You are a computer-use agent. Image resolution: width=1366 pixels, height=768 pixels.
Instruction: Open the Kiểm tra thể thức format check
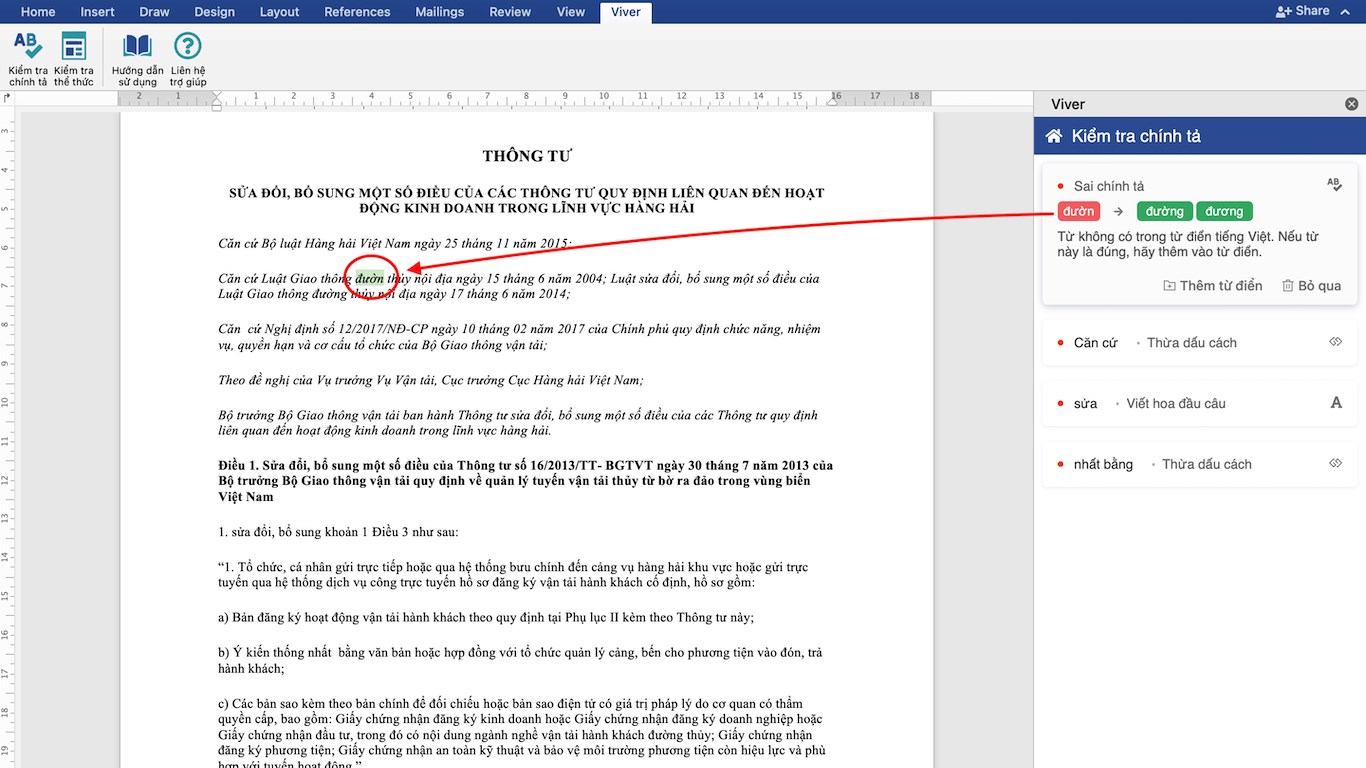[74, 59]
